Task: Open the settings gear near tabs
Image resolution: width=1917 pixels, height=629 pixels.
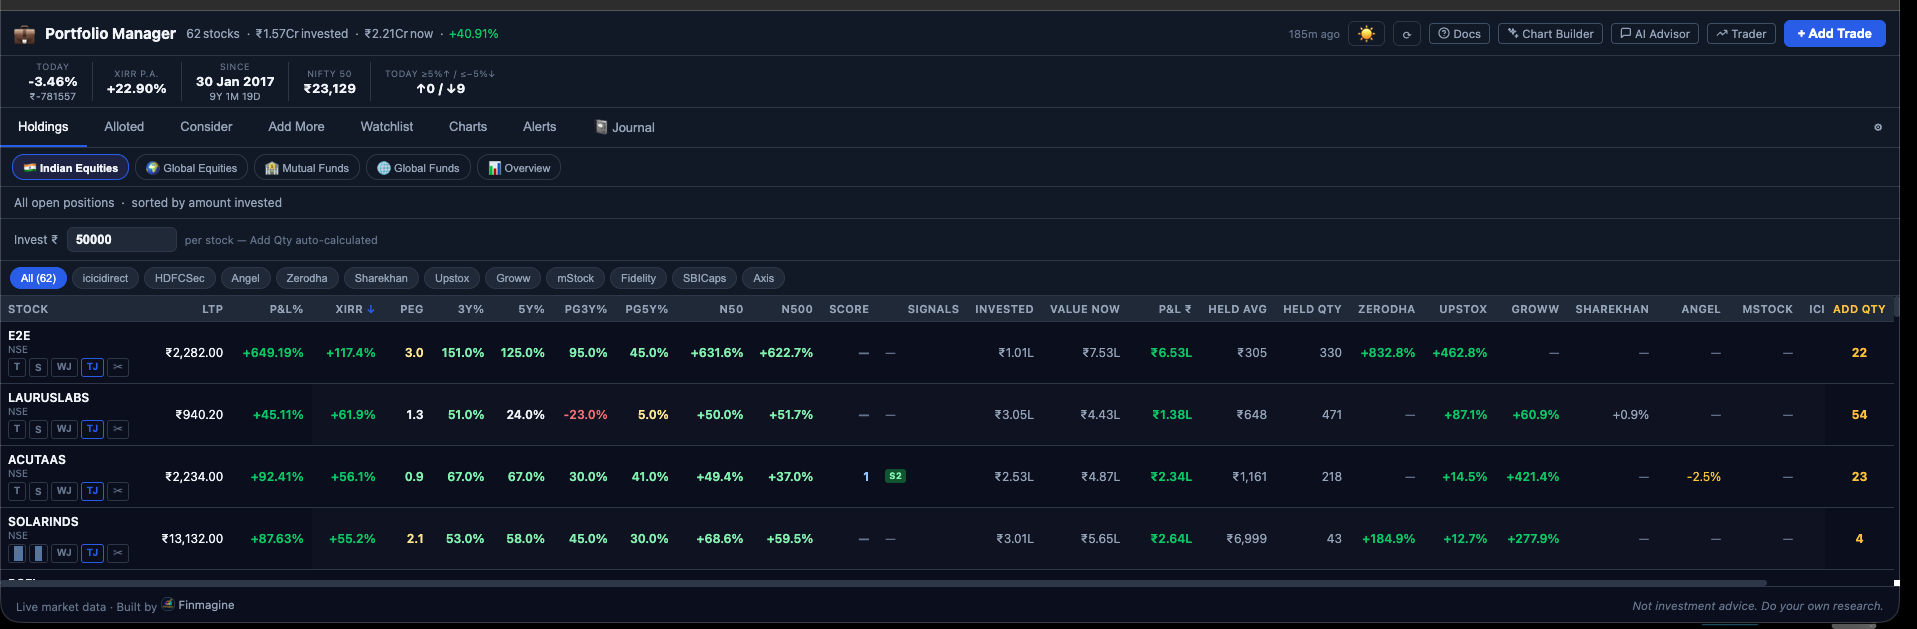Action: [1878, 127]
